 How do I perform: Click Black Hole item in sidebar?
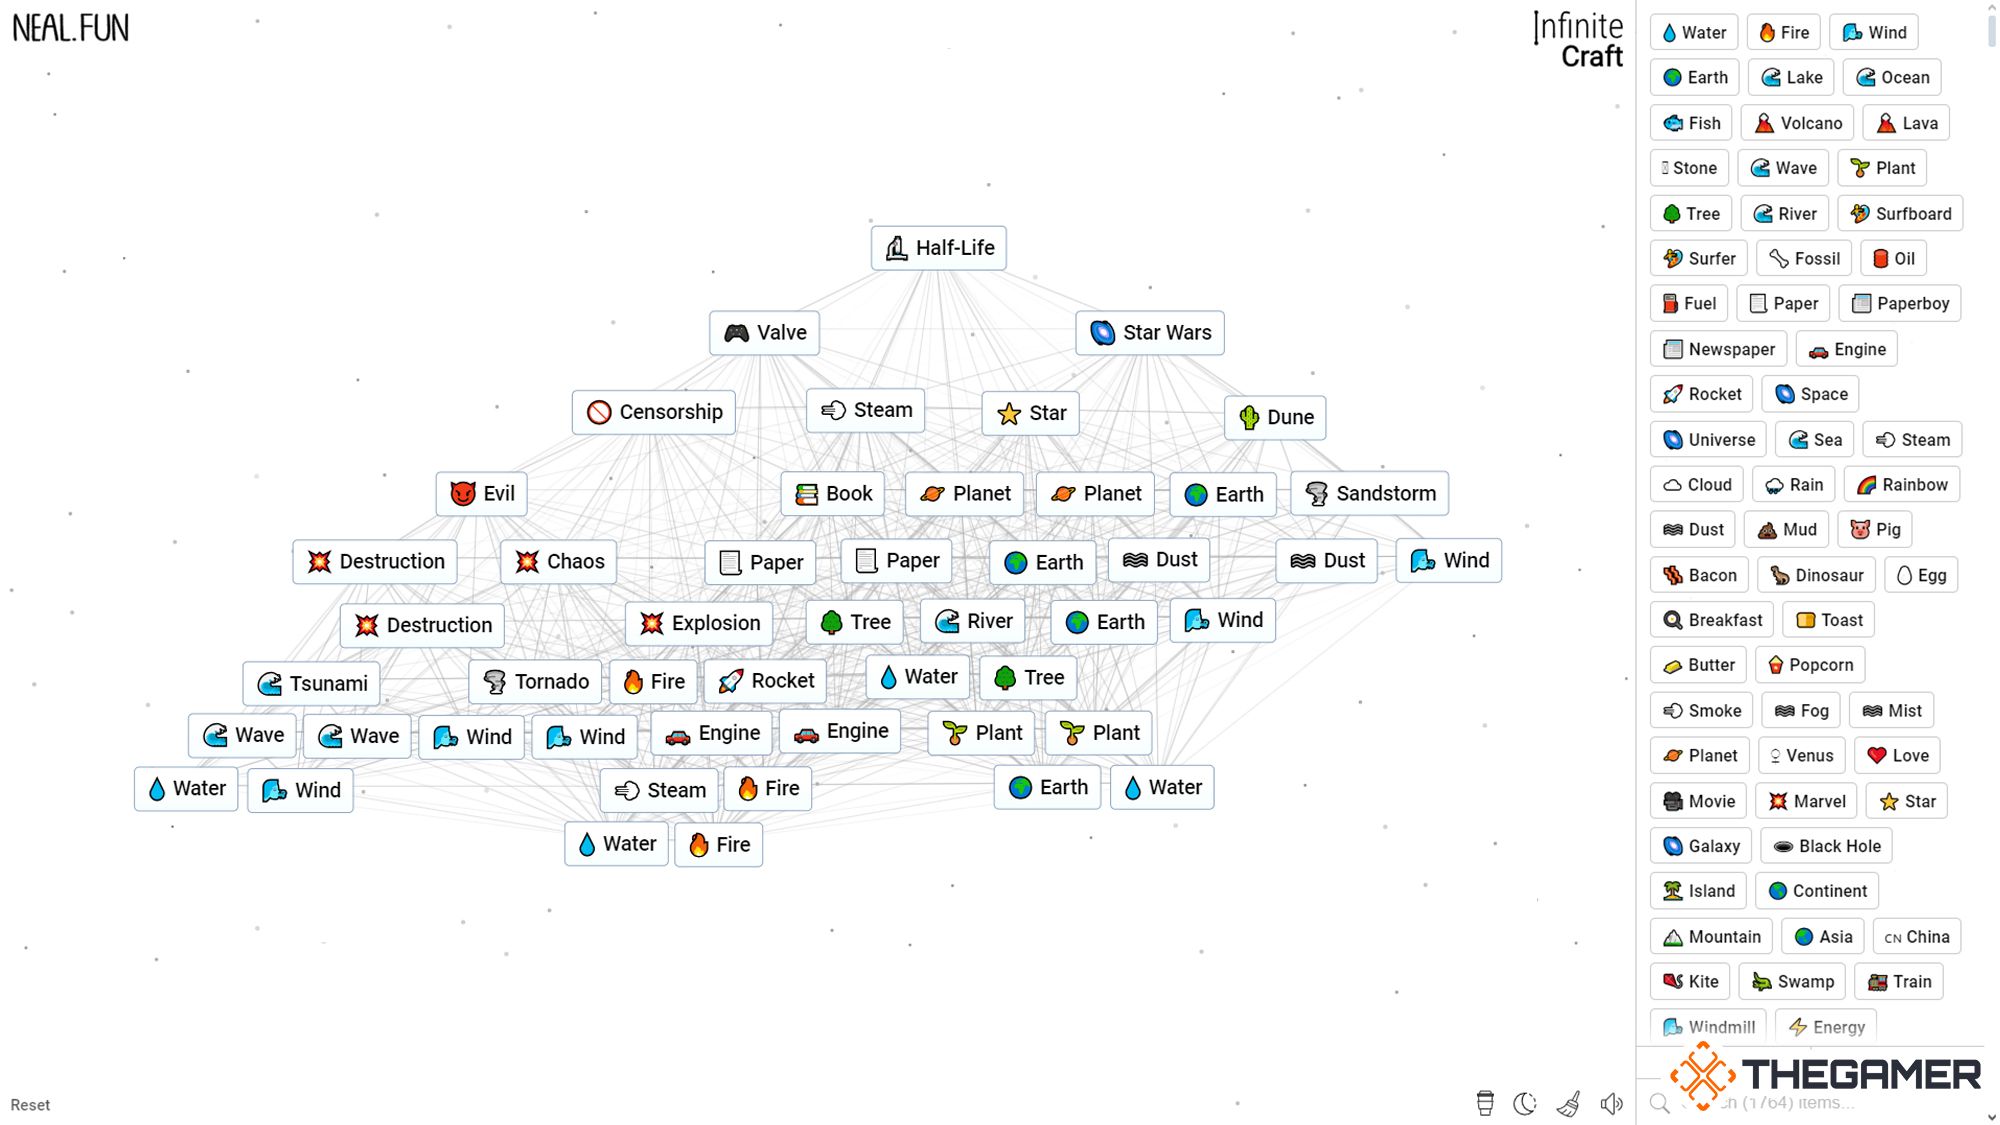[1827, 845]
